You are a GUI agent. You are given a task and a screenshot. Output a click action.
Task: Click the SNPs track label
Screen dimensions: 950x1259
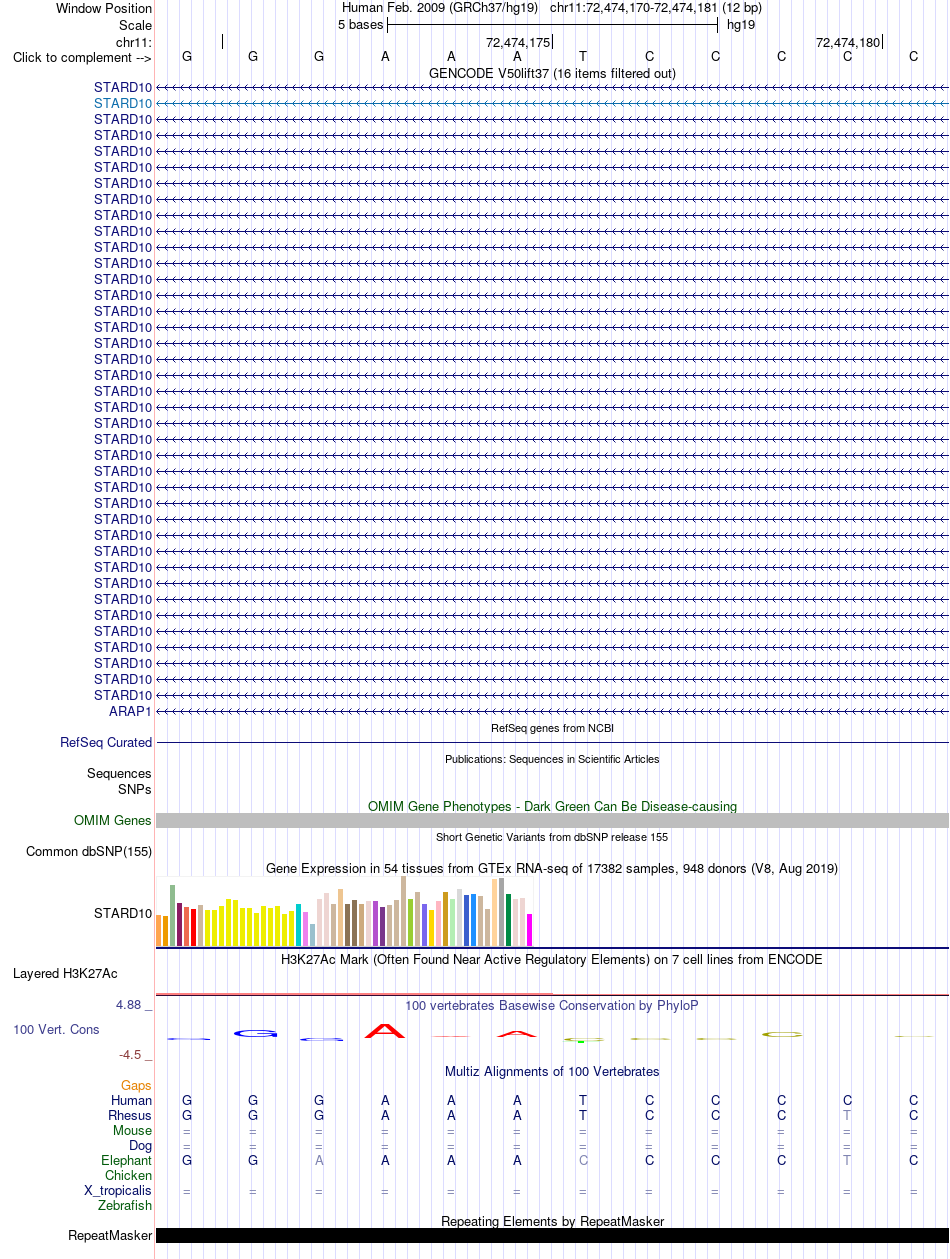point(135,789)
